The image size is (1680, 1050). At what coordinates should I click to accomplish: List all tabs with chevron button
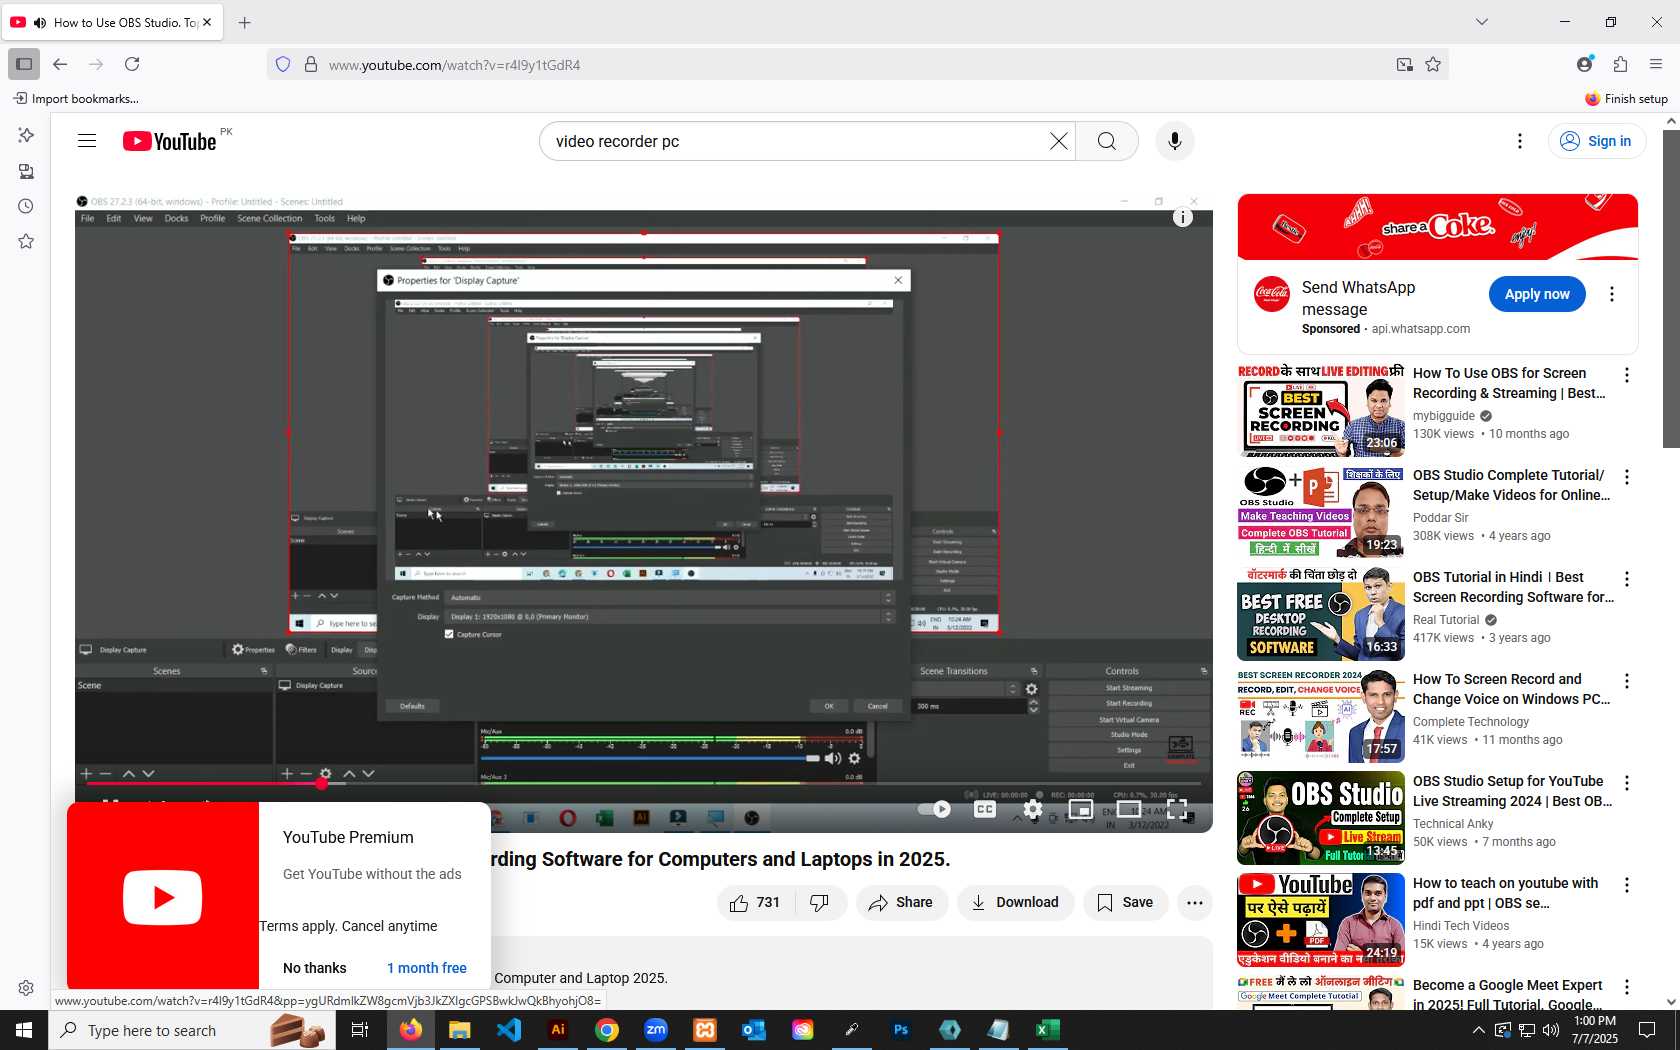click(1482, 22)
